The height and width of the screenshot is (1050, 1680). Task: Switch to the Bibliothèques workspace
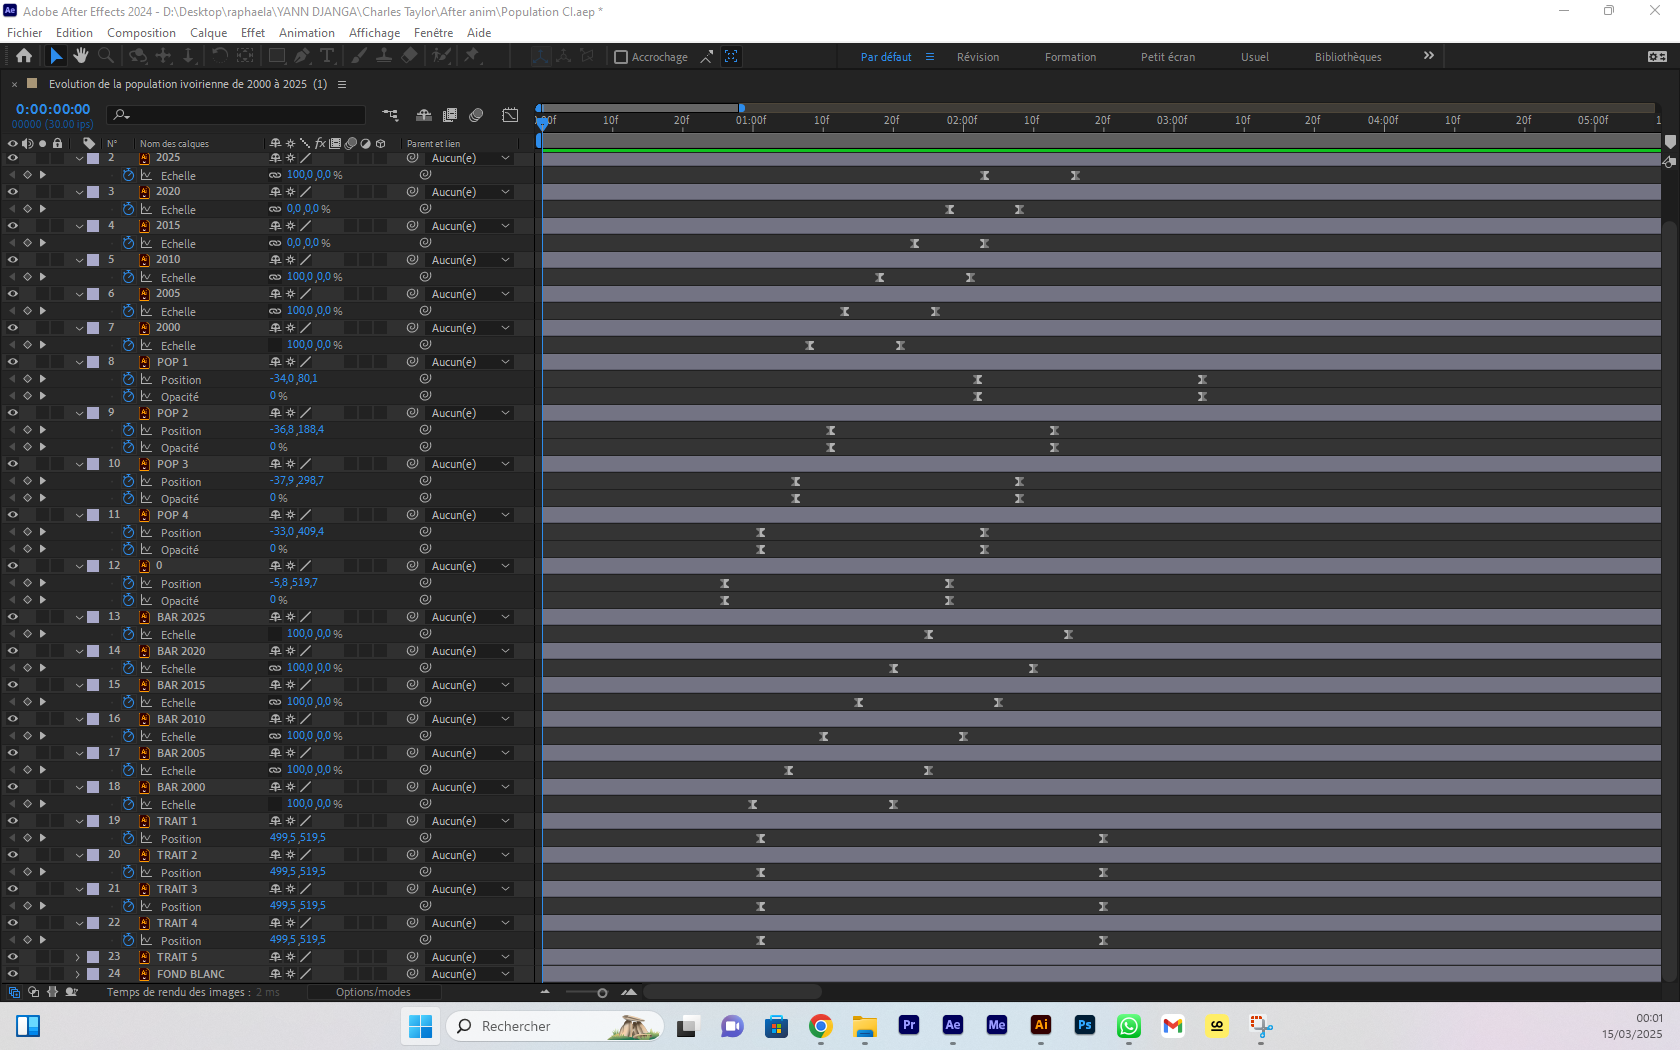click(1348, 57)
